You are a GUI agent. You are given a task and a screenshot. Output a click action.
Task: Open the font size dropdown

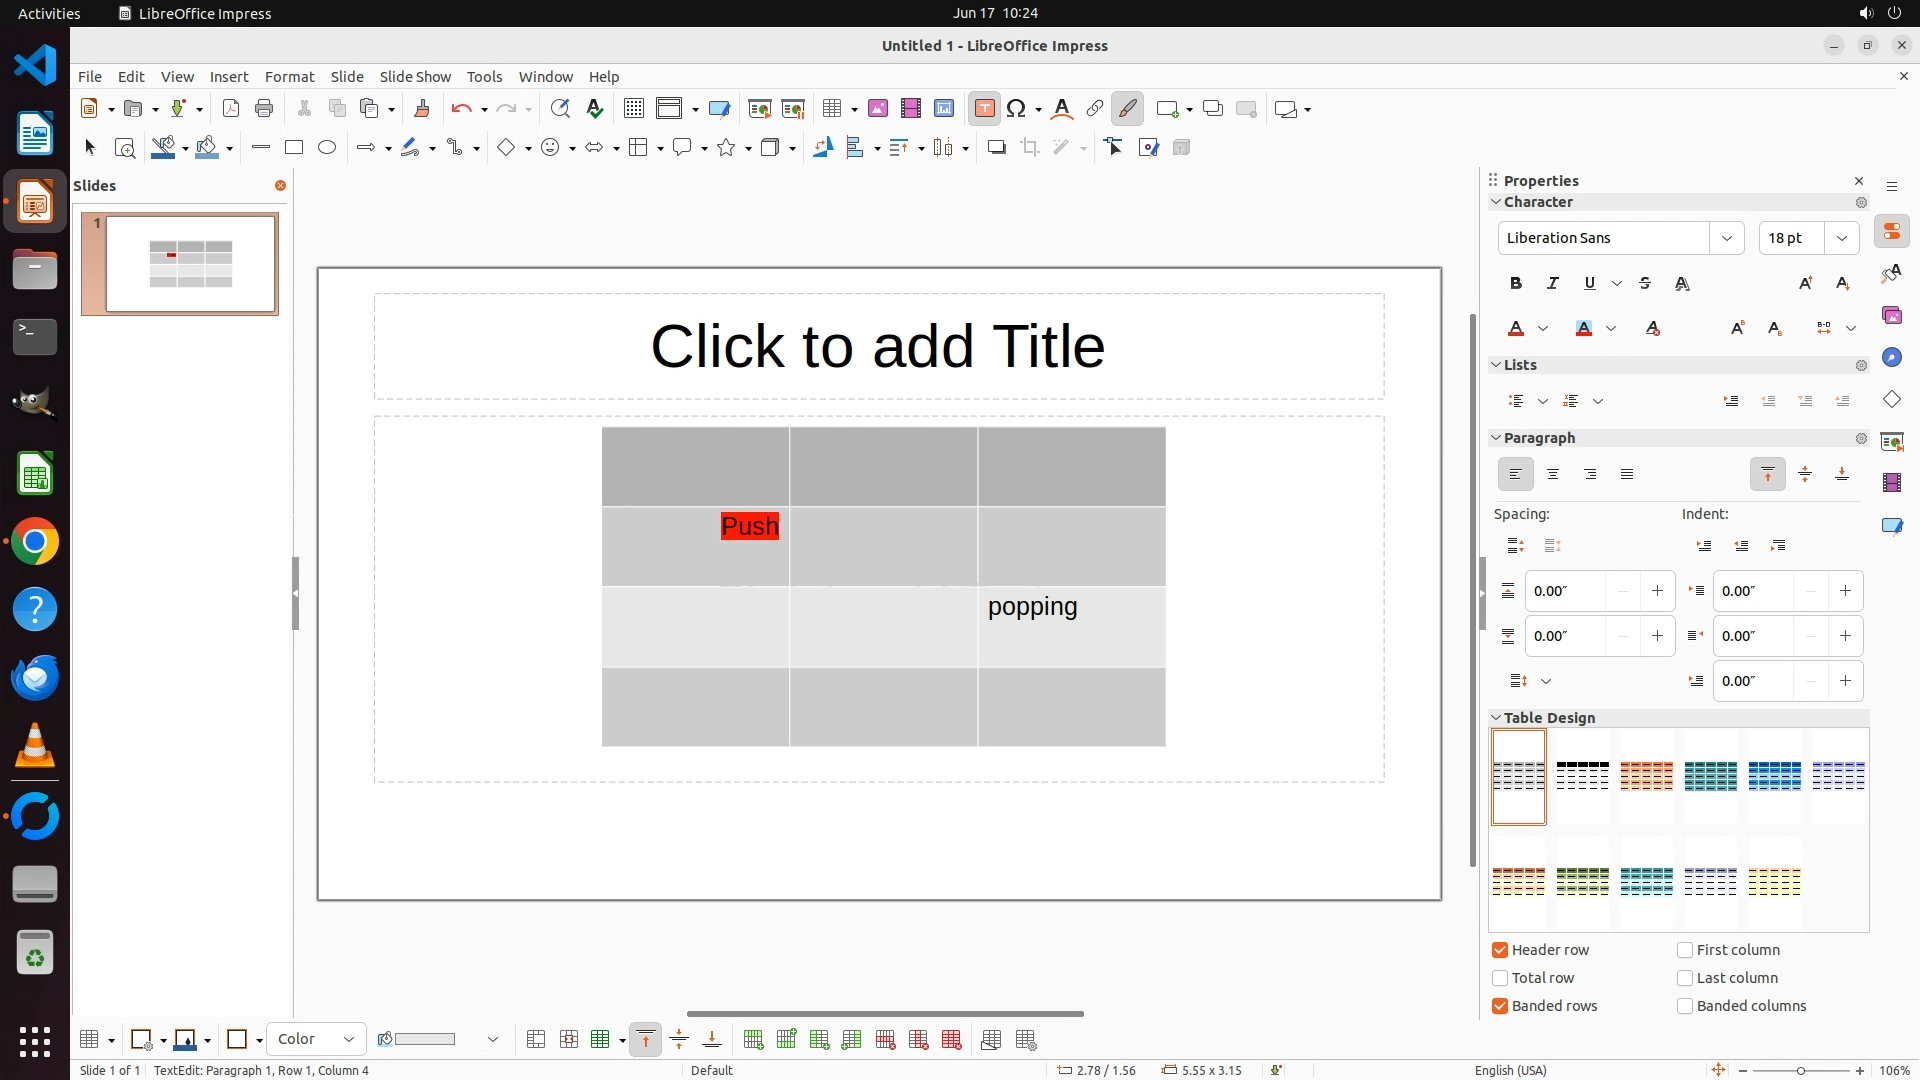point(1841,238)
